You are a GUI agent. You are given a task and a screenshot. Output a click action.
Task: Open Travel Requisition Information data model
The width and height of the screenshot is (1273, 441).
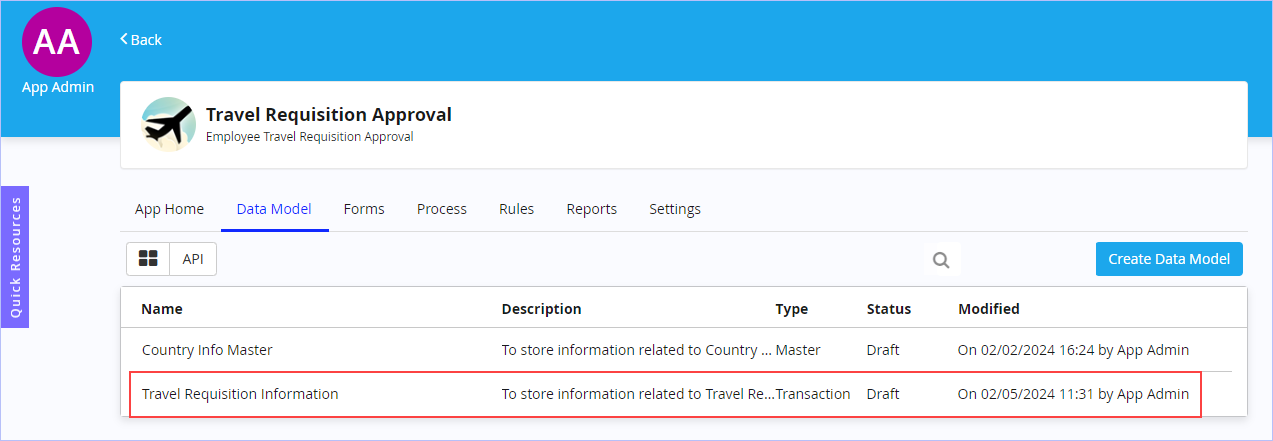coord(240,394)
